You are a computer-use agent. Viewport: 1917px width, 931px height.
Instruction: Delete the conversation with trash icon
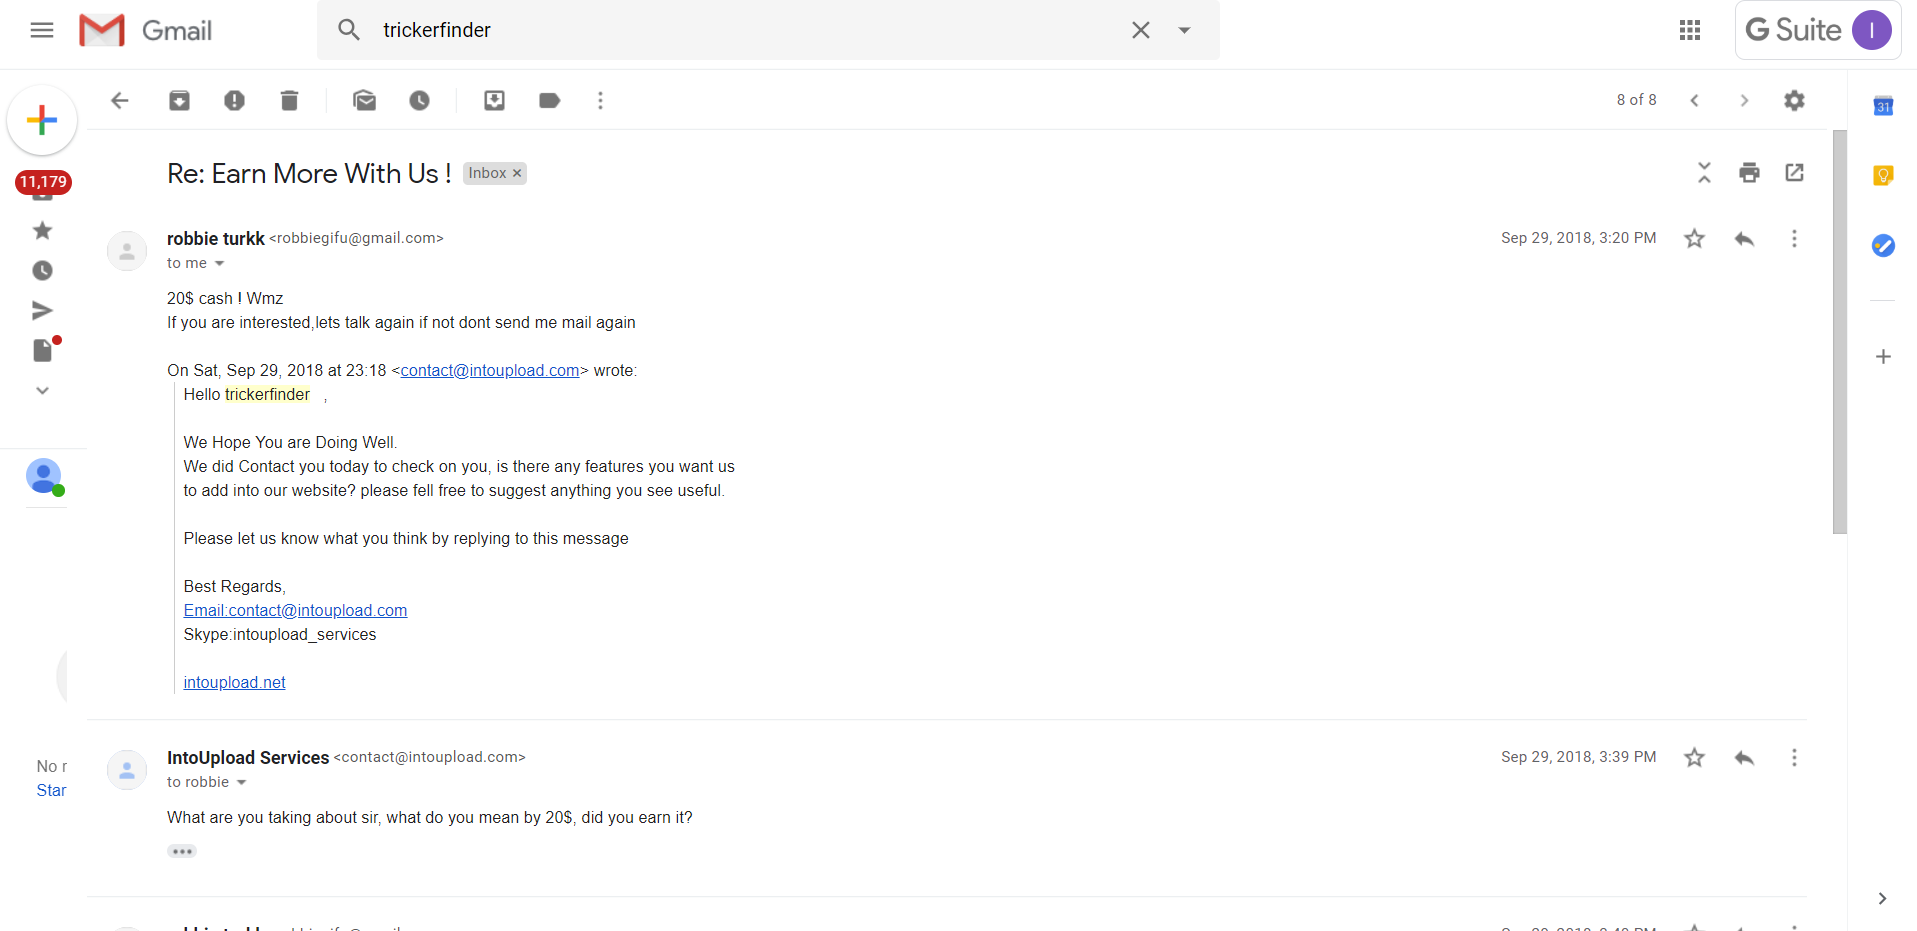pos(289,100)
